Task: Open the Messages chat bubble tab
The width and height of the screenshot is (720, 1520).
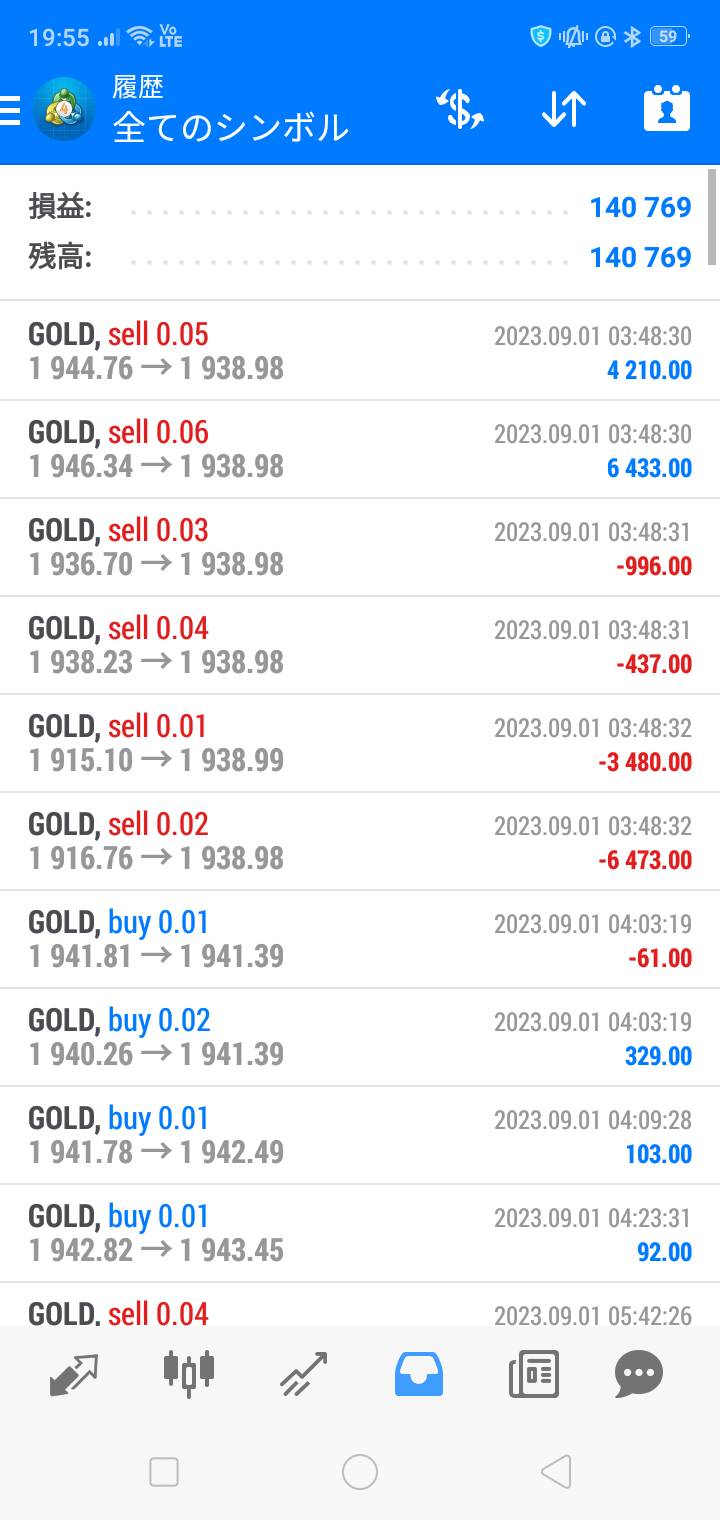Action: pyautogui.click(x=639, y=1374)
